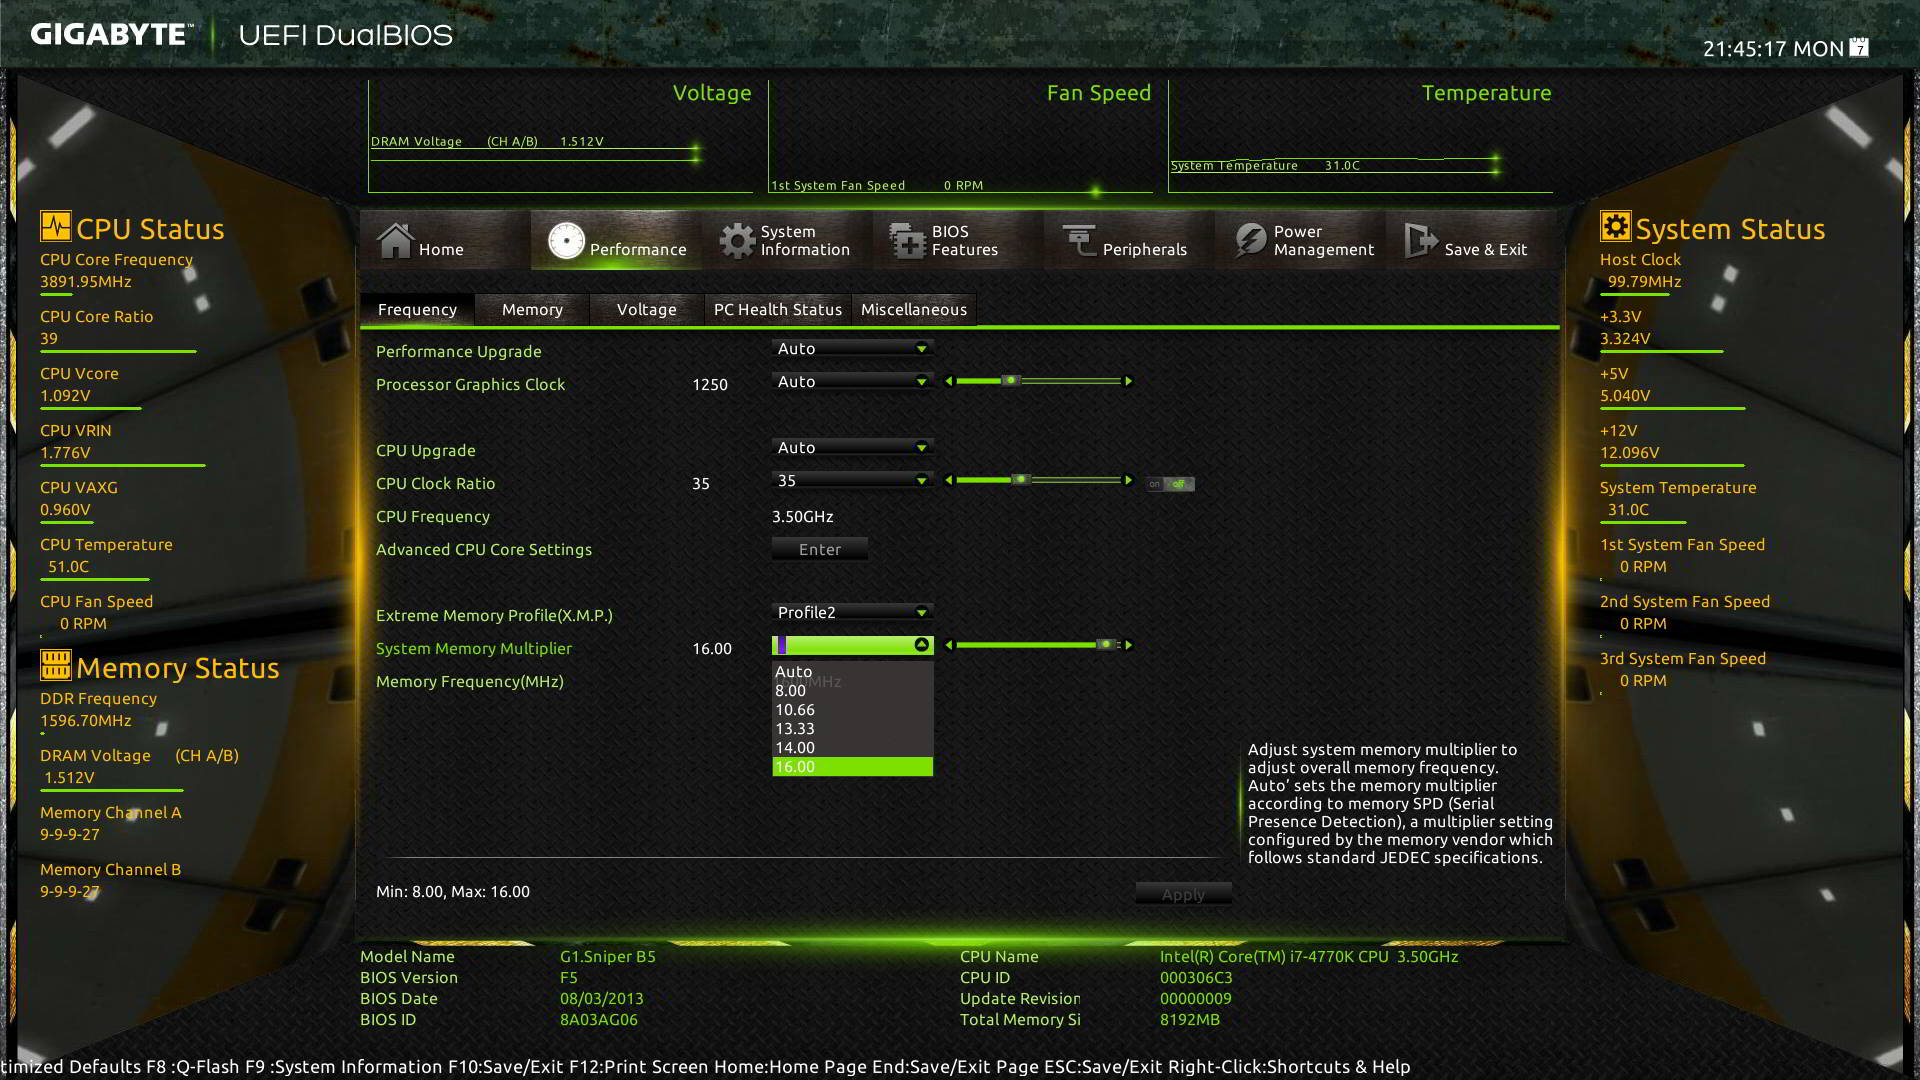Click the Performance gauge icon
The height and width of the screenshot is (1080, 1920).
click(566, 240)
